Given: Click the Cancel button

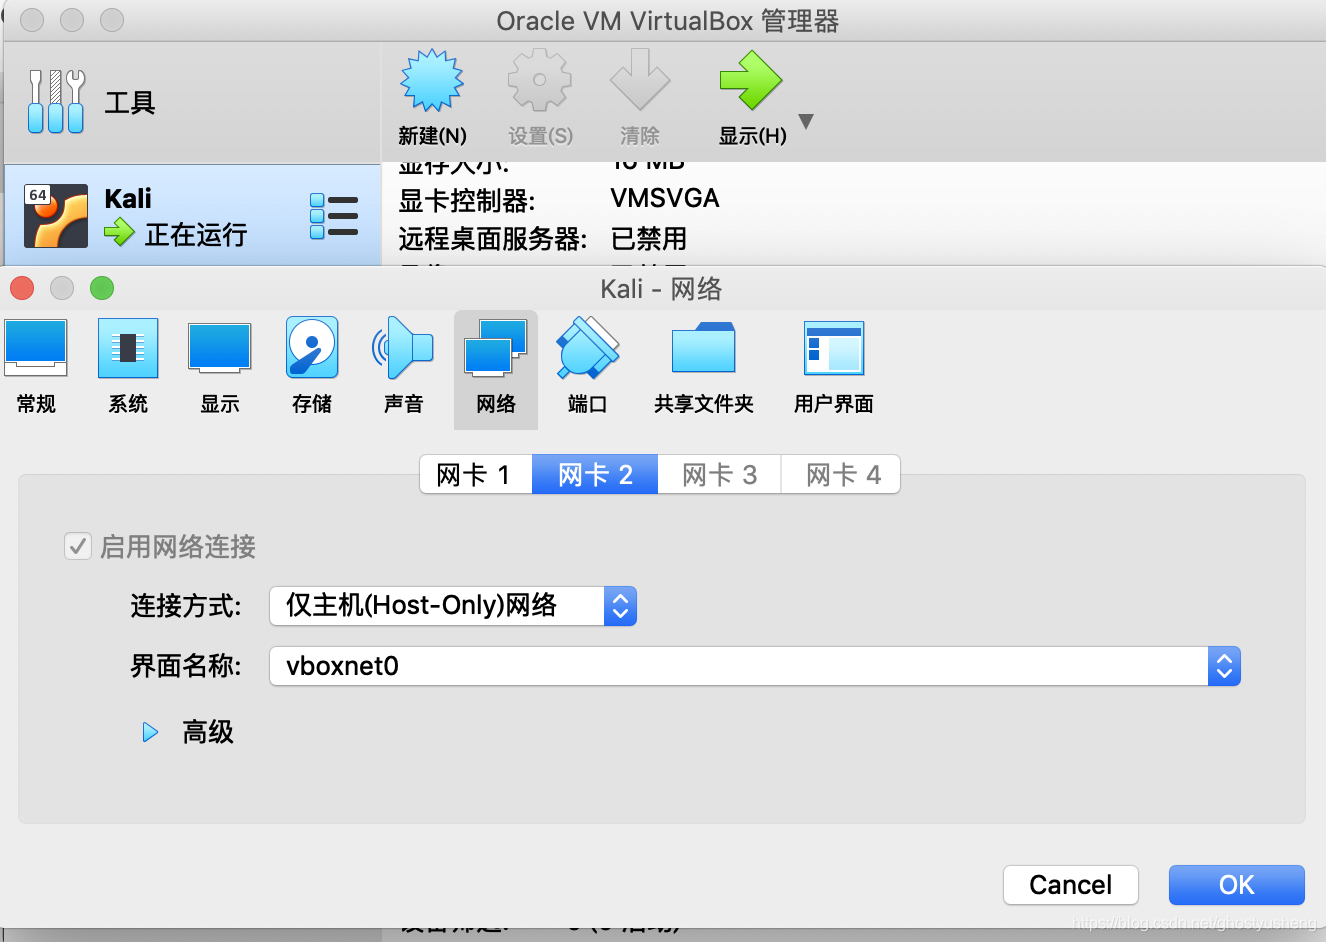Looking at the screenshot, I should [x=1071, y=885].
